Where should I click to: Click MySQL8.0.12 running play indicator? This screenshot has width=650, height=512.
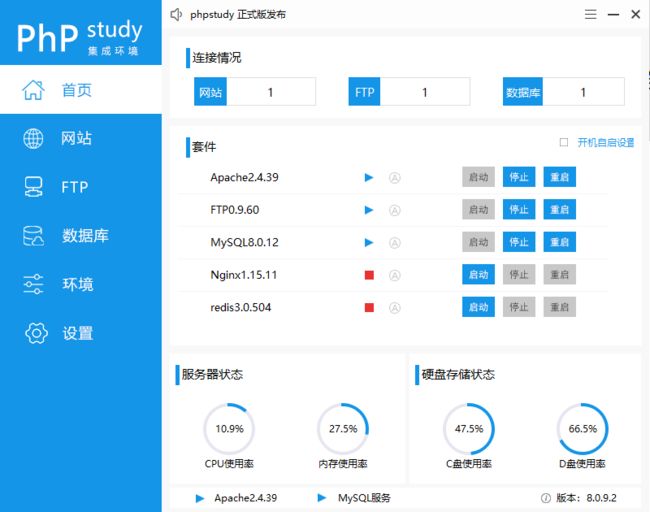(x=369, y=243)
